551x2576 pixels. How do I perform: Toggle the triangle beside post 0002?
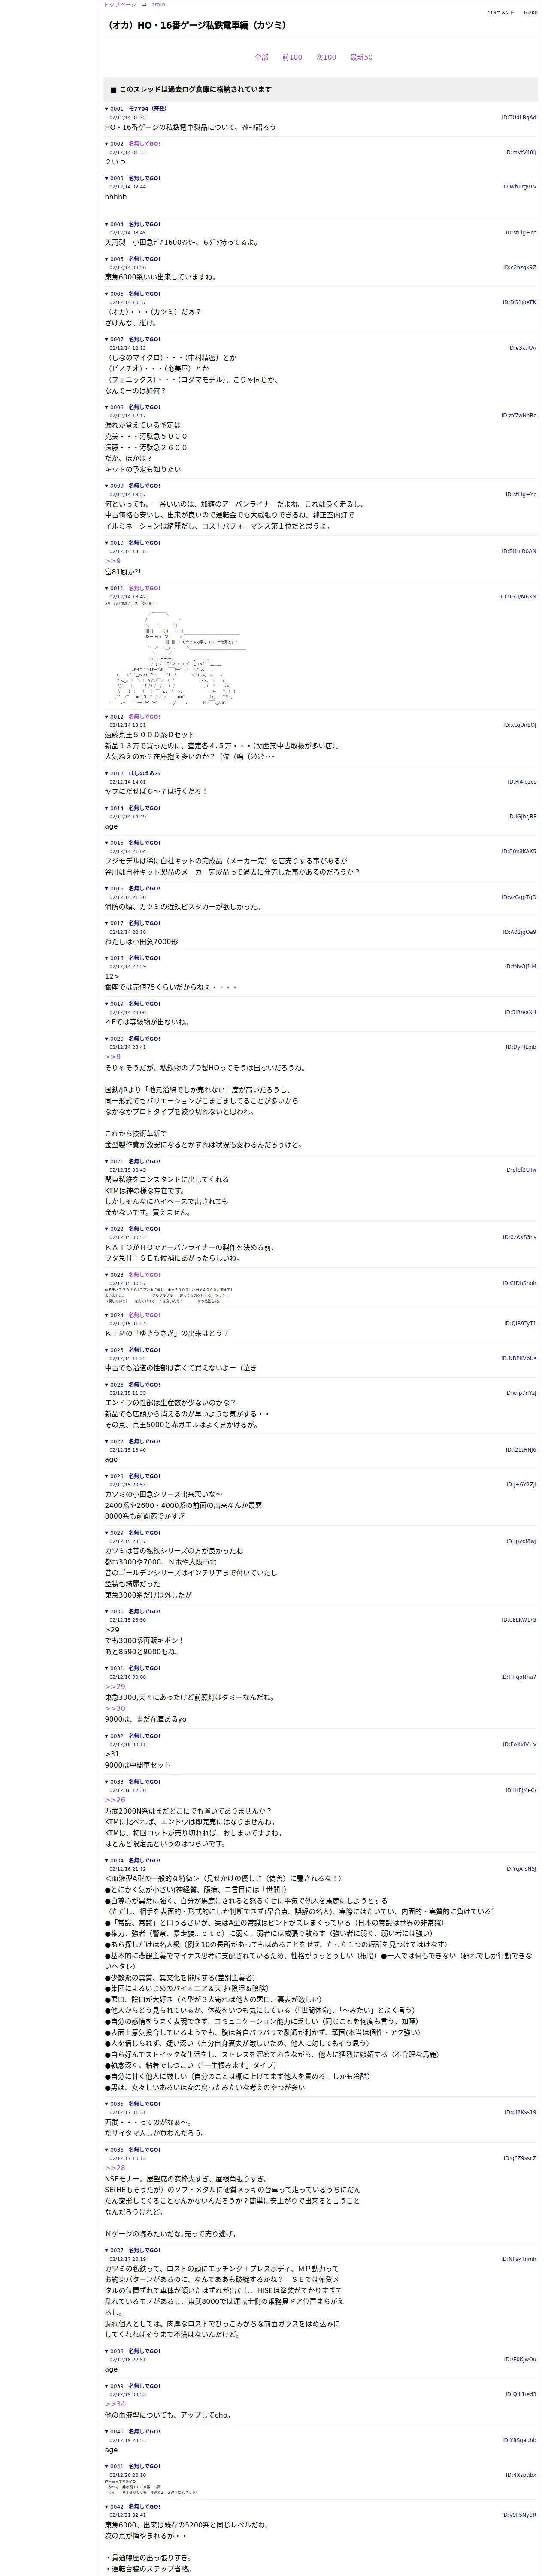(x=107, y=144)
